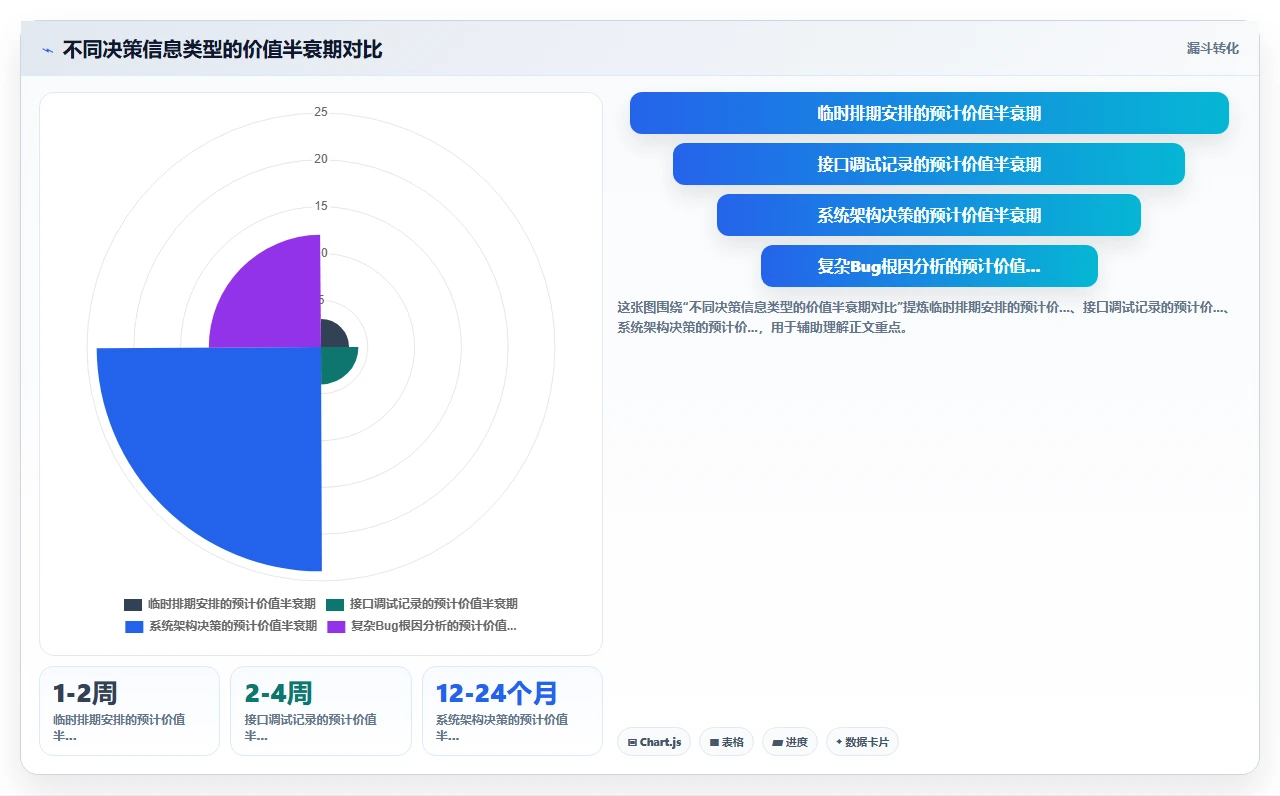Click the table icon in 表格 tag
Viewport: 1280px width, 796px height.
coord(714,742)
